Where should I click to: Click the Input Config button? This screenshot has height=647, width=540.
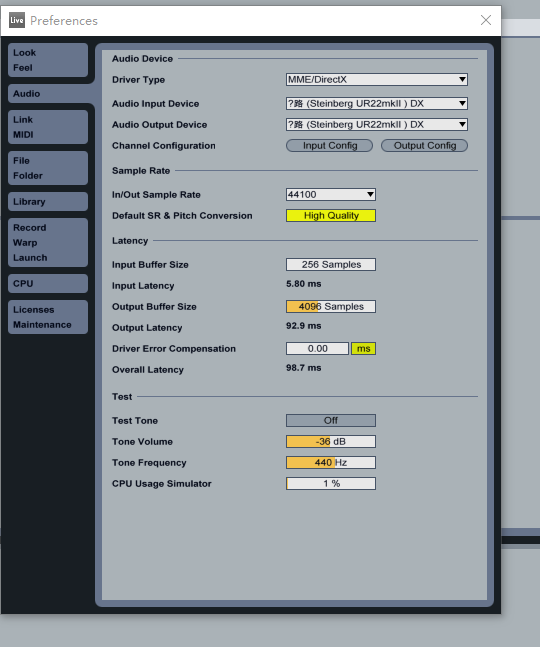pos(329,145)
